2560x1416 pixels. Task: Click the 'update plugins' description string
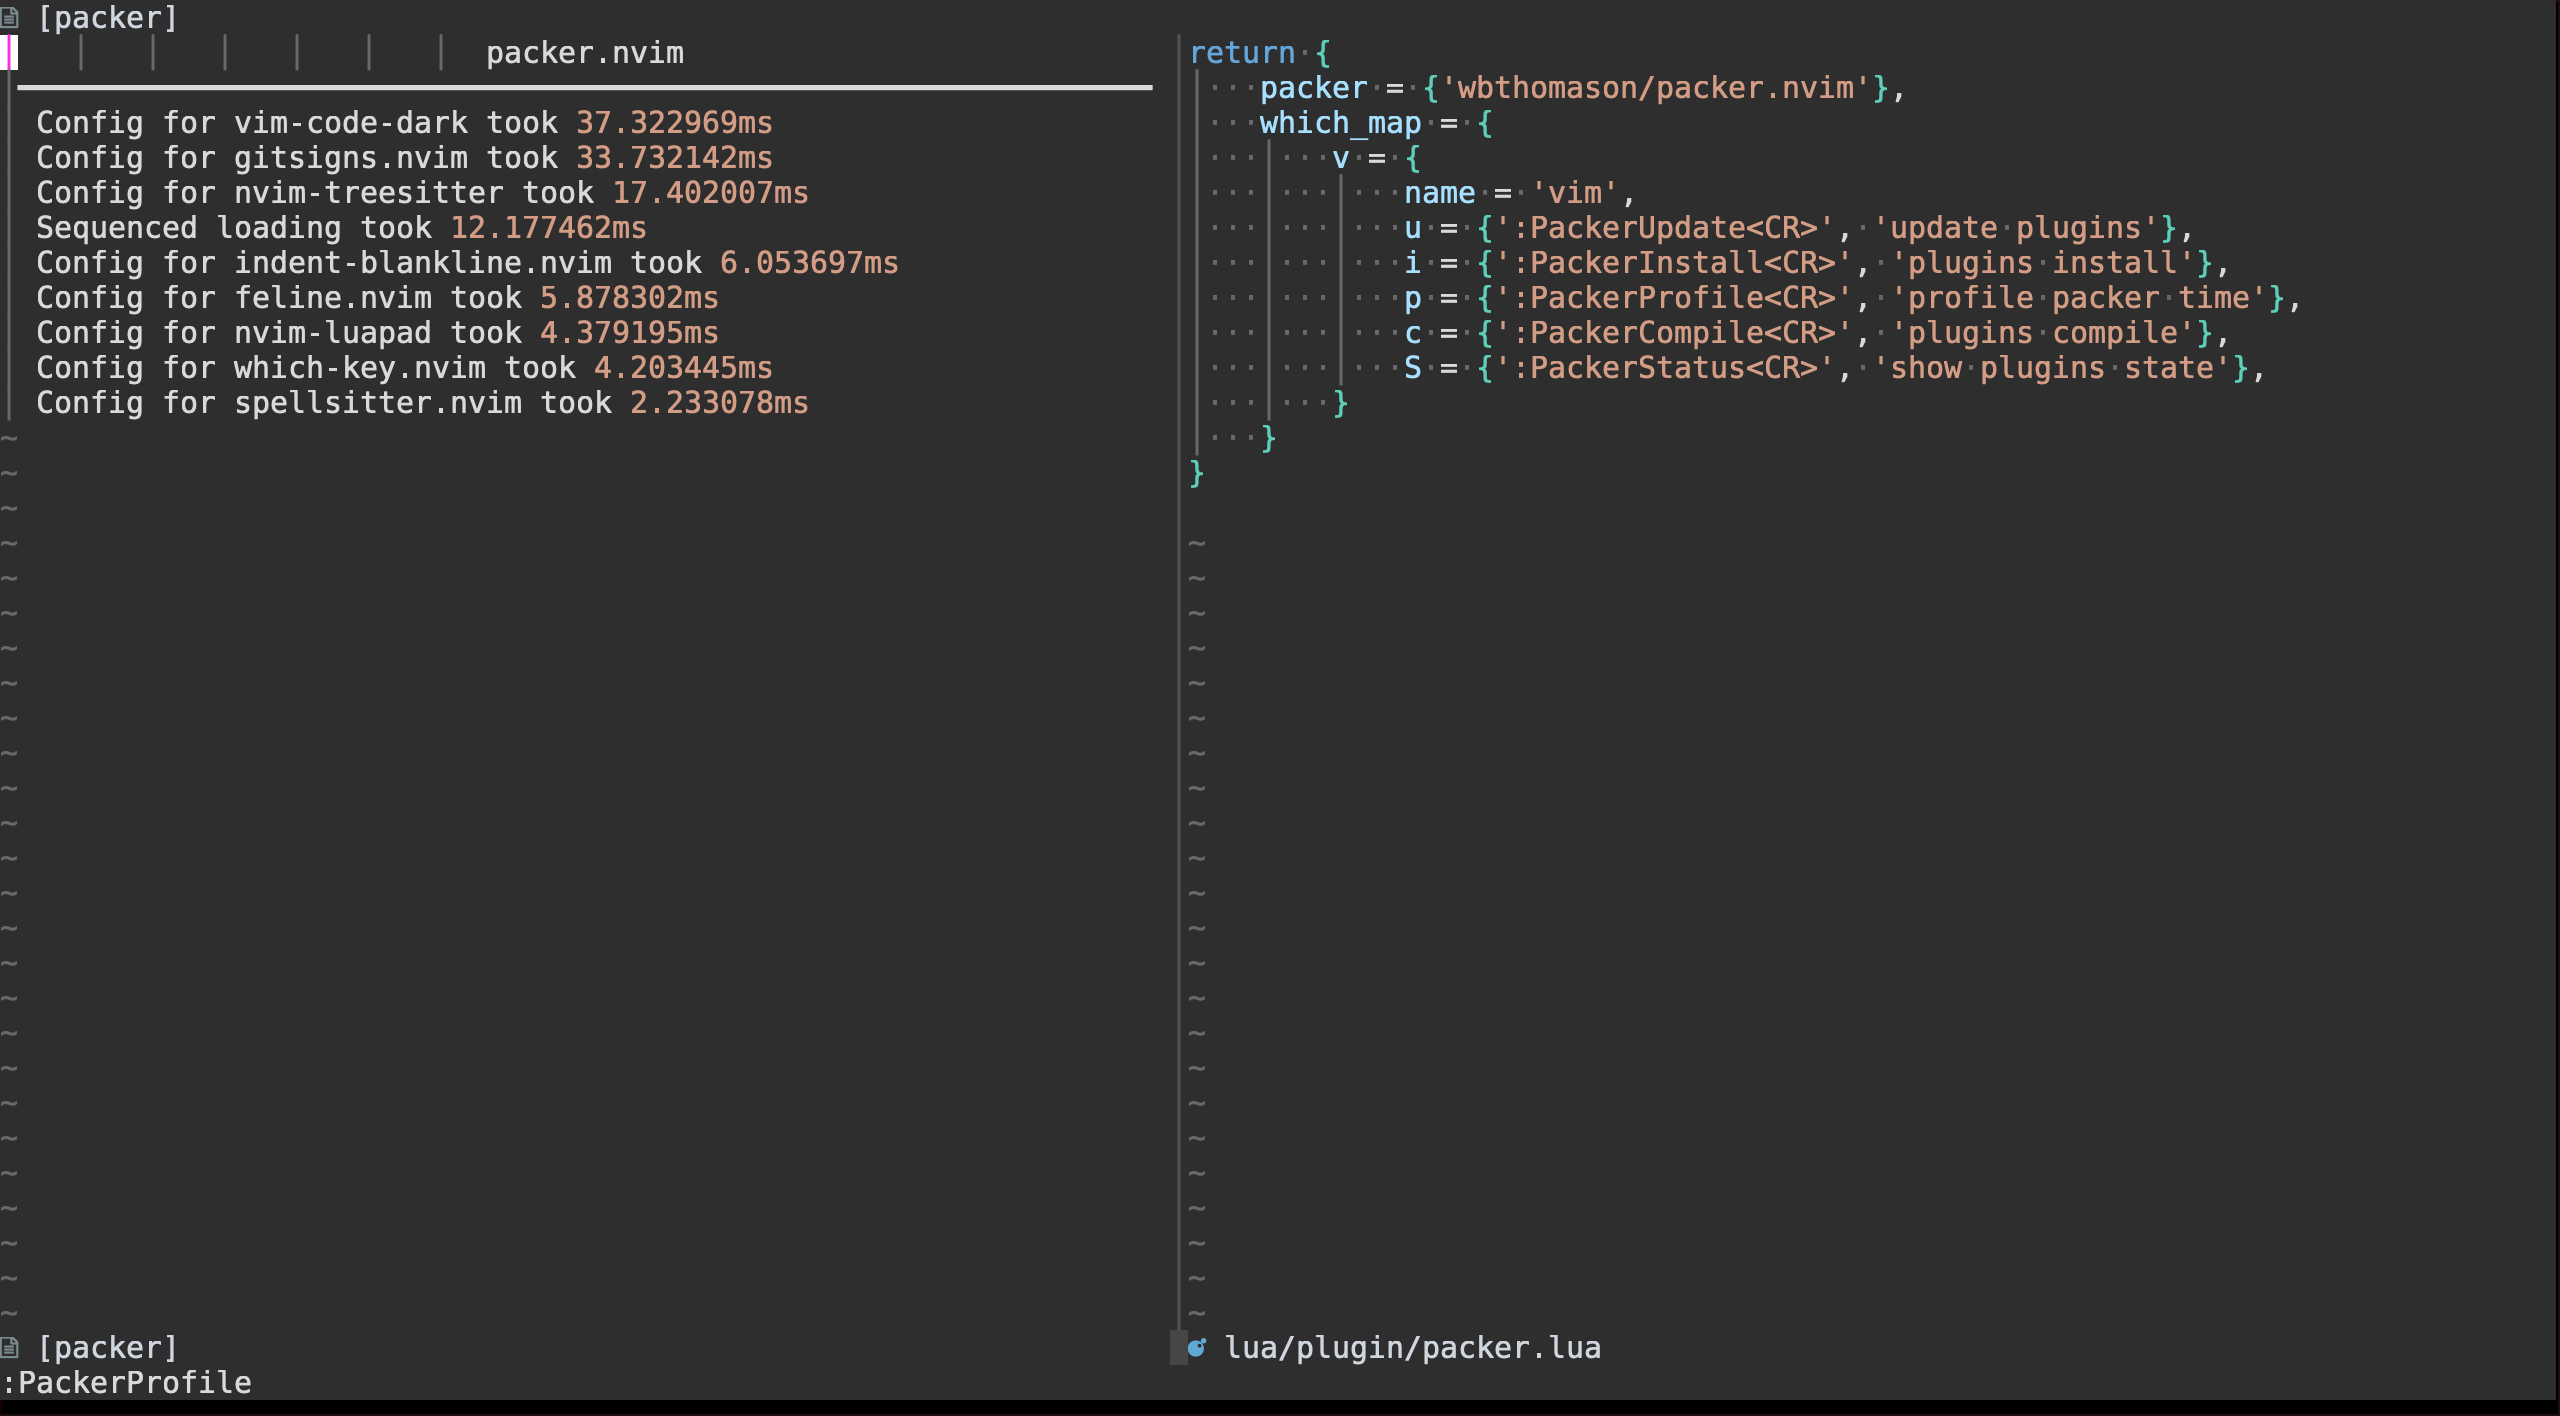2015,228
